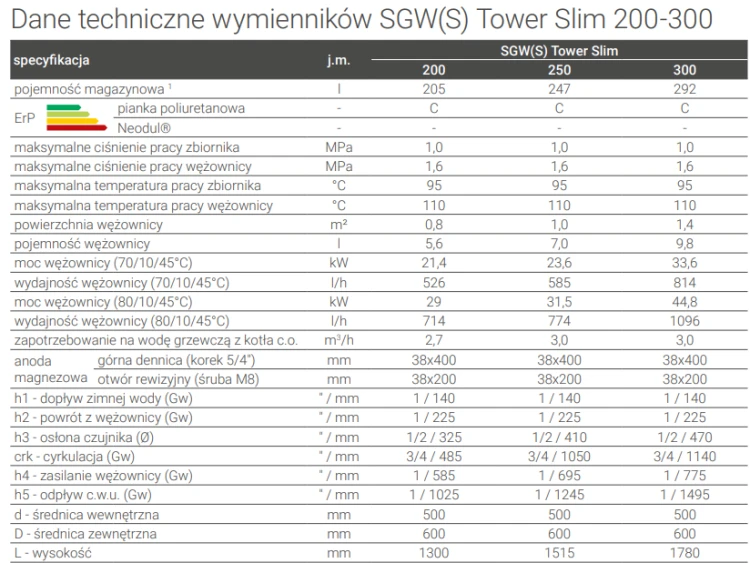Select coil power value '44,8'

[684, 302]
